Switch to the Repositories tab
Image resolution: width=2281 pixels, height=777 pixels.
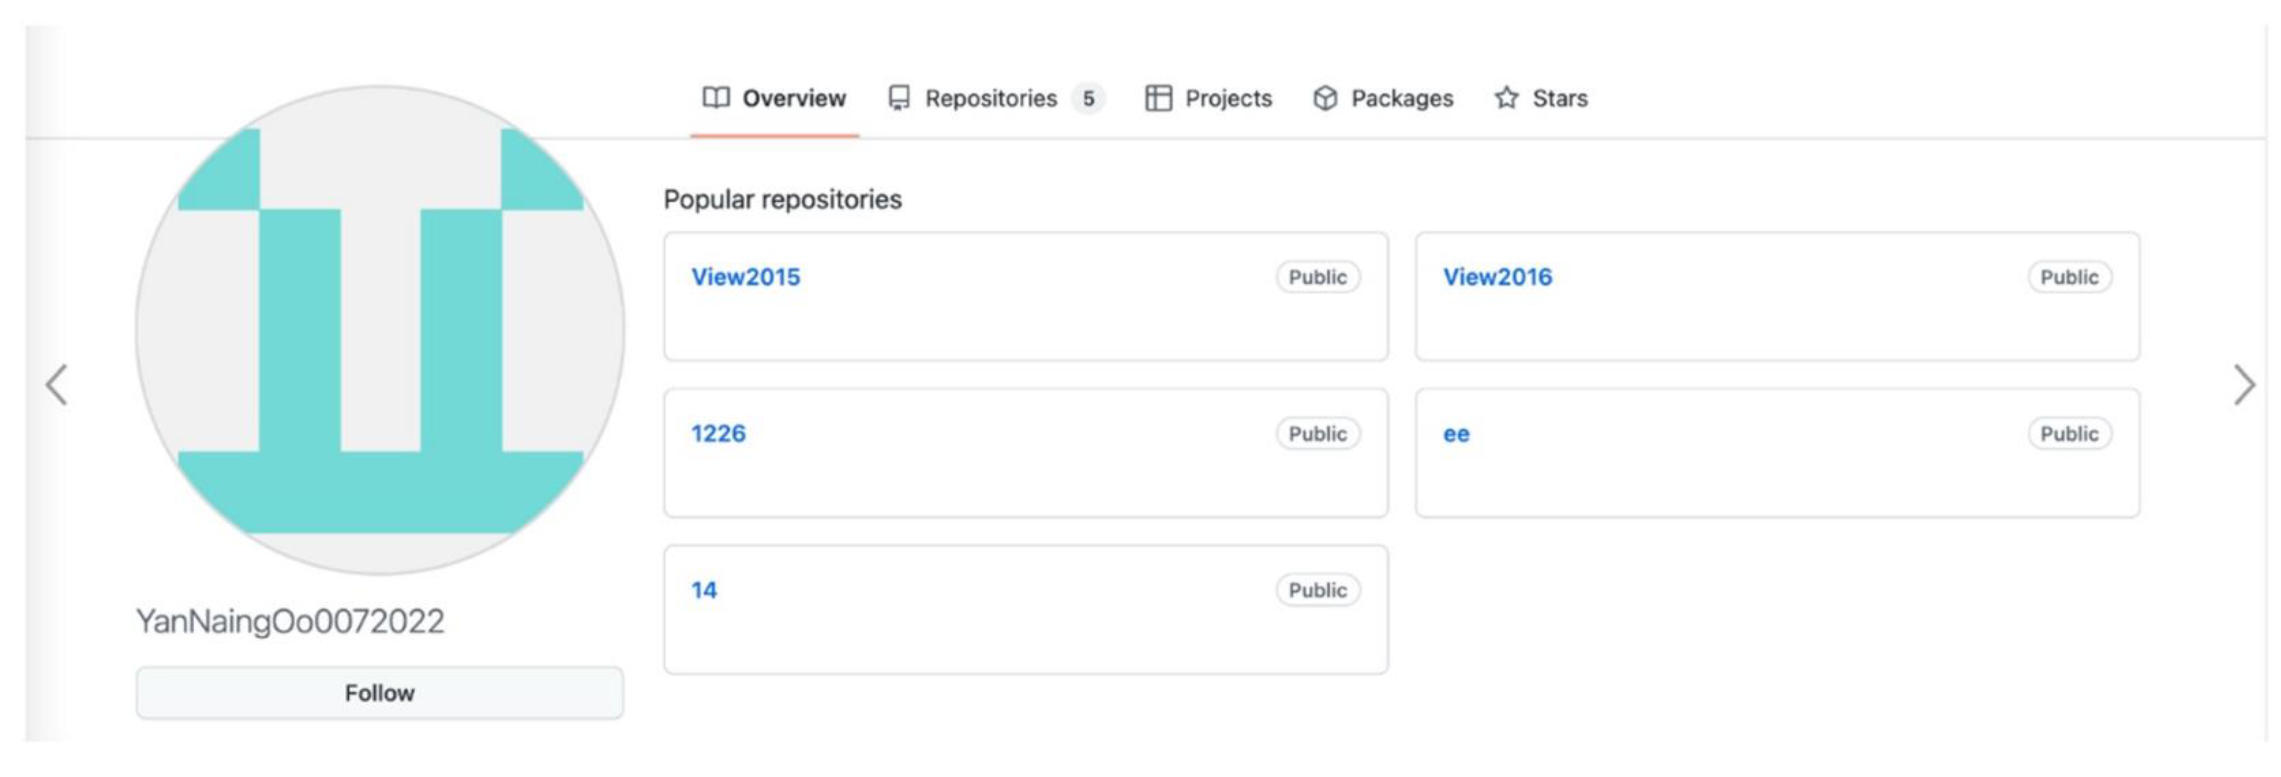click(x=990, y=98)
